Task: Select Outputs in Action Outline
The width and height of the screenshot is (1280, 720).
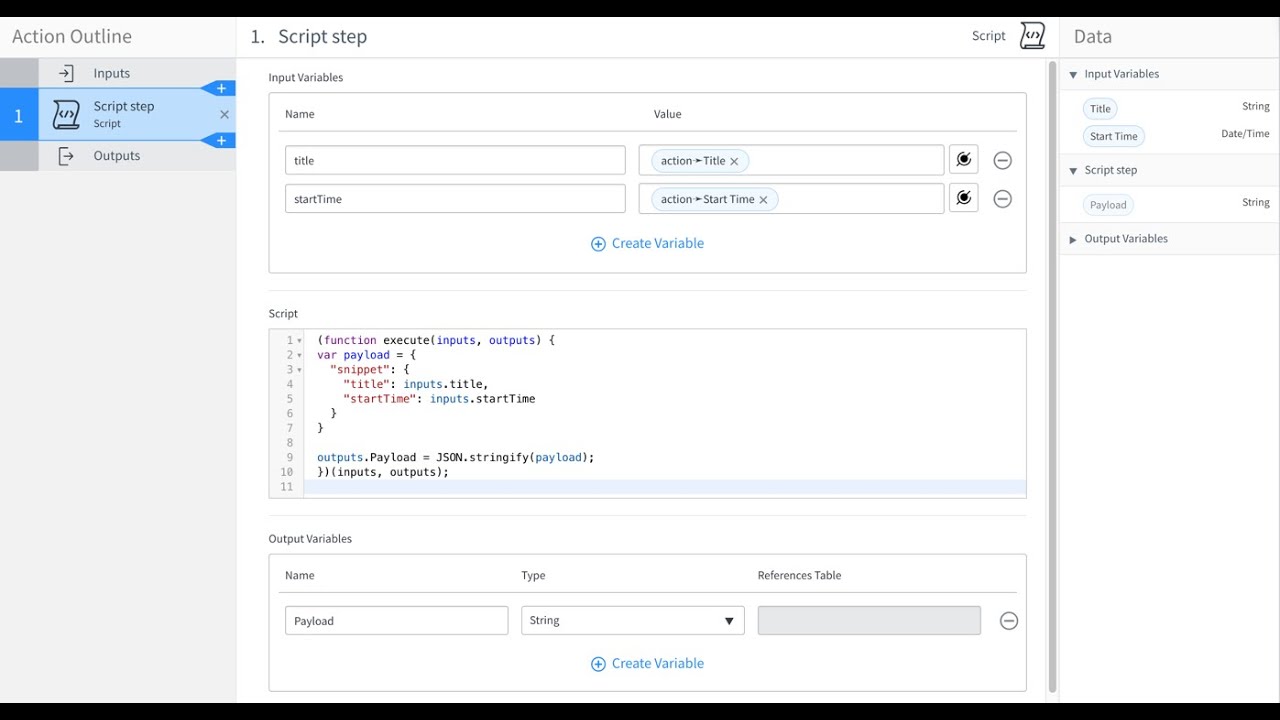Action: (x=118, y=156)
